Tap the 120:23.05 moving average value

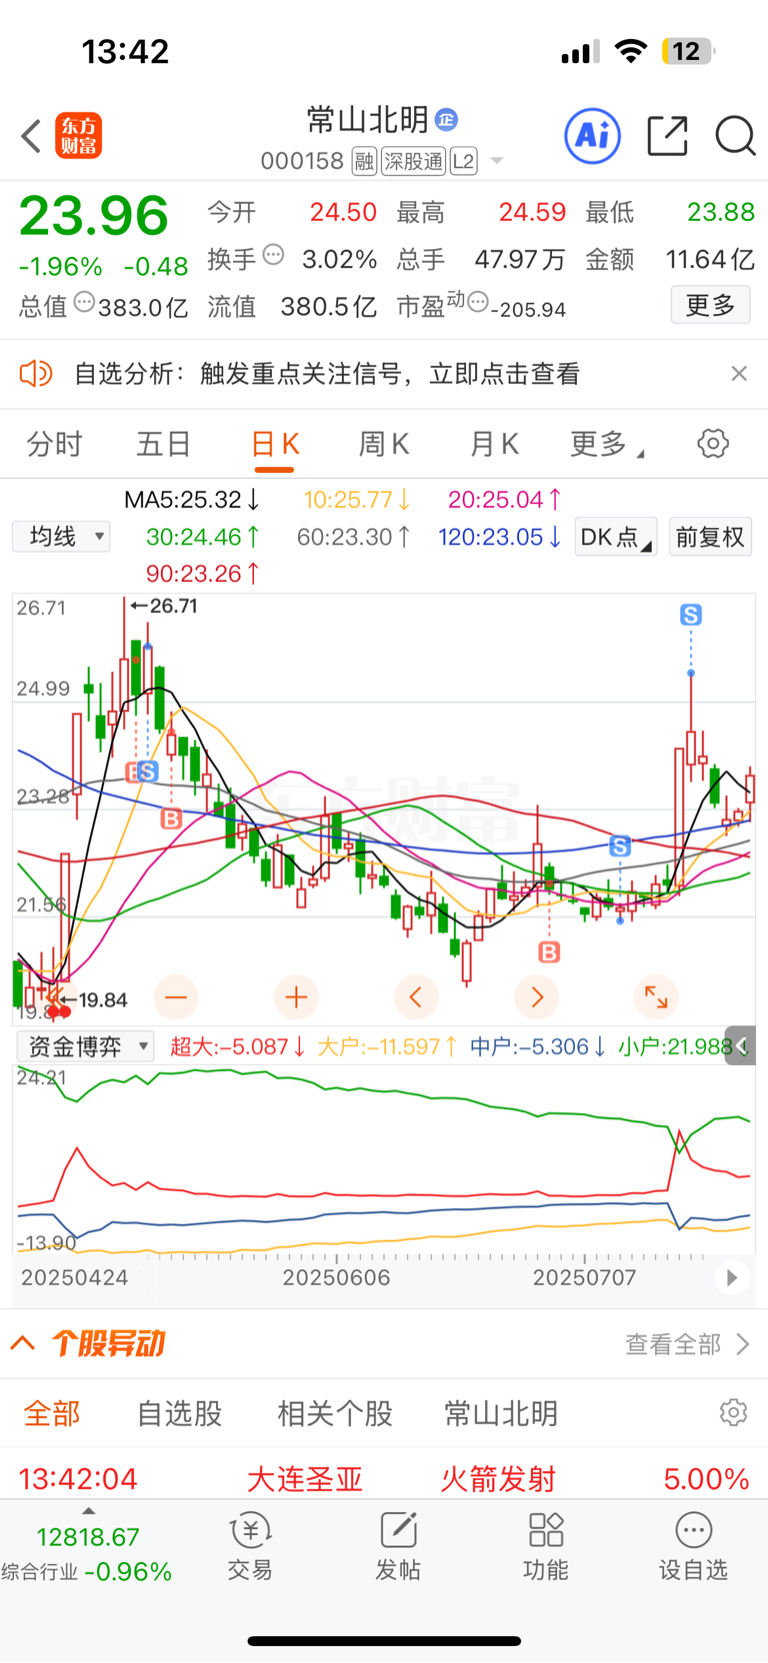click(500, 537)
